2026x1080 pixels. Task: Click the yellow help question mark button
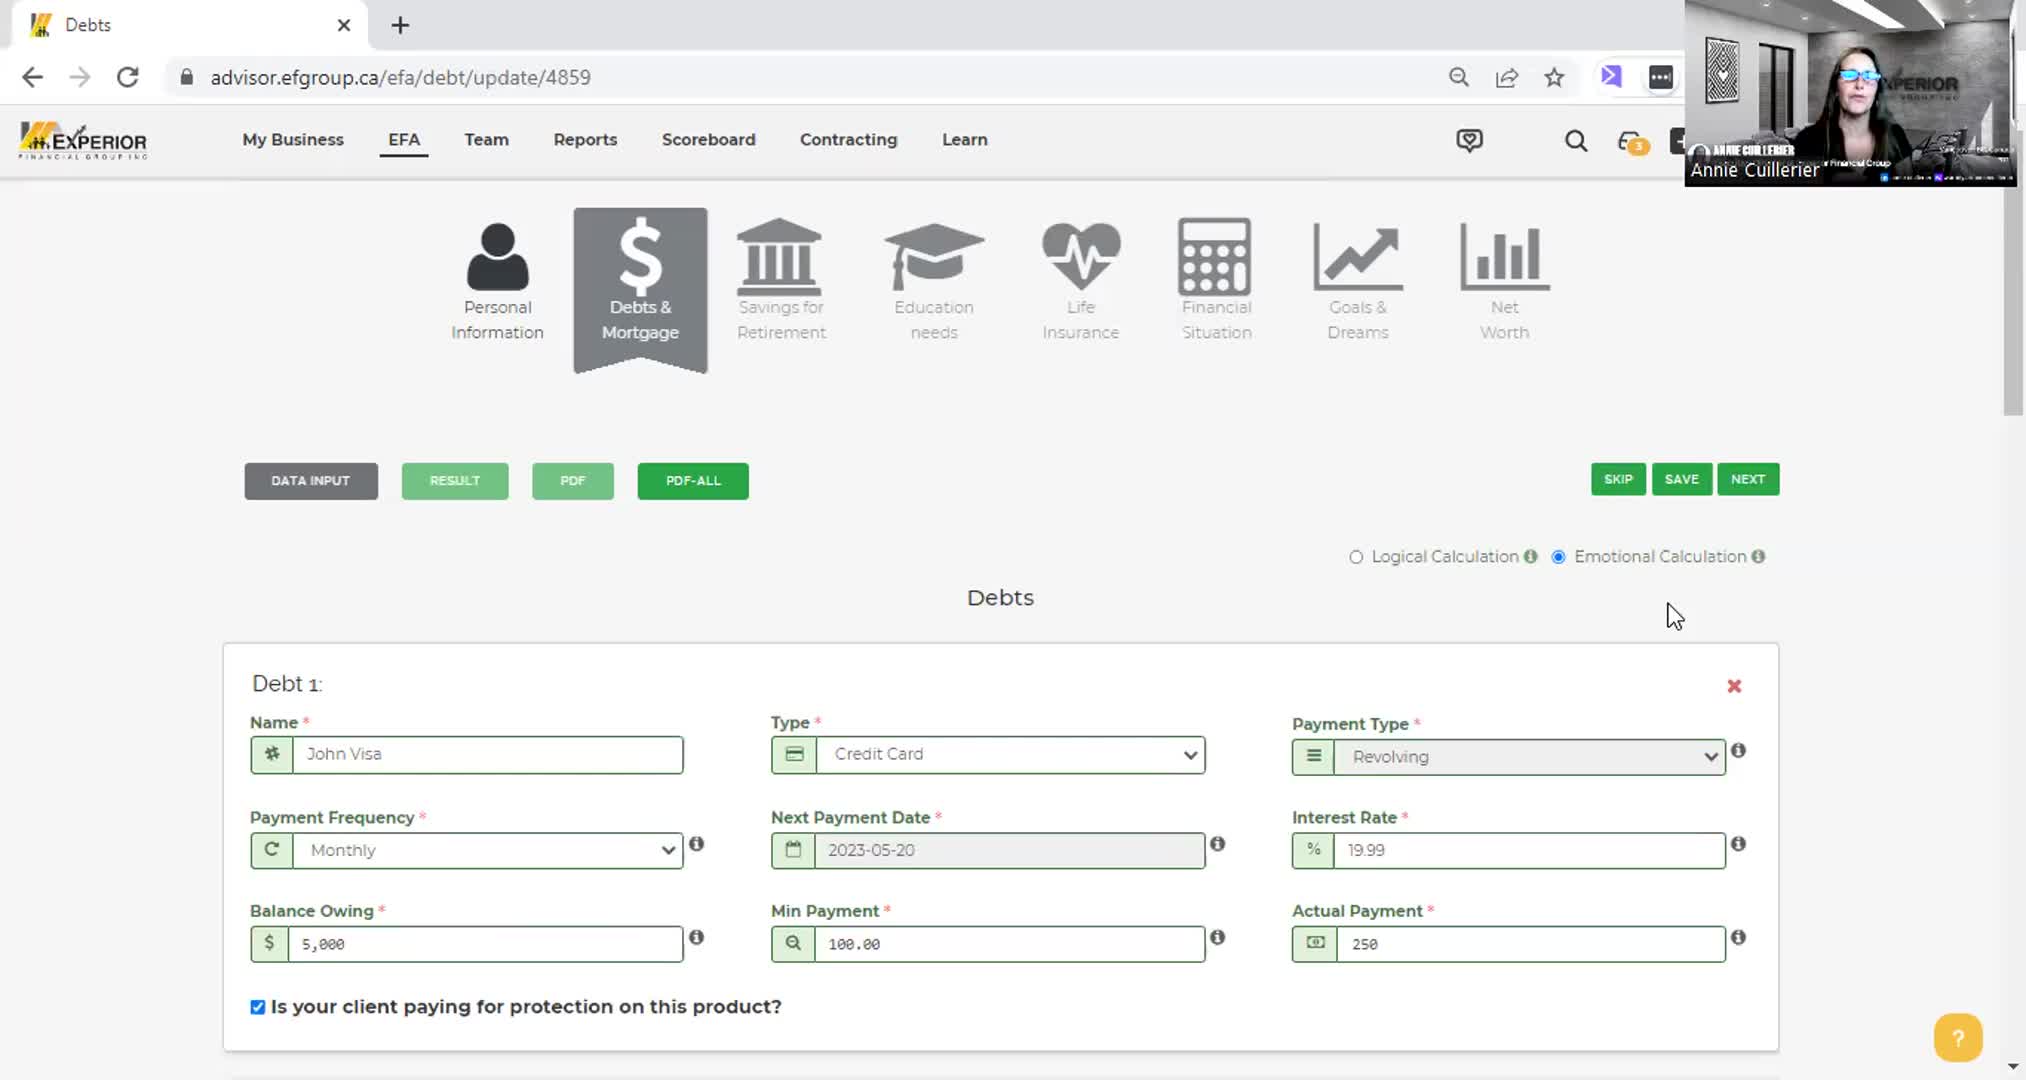click(1957, 1037)
